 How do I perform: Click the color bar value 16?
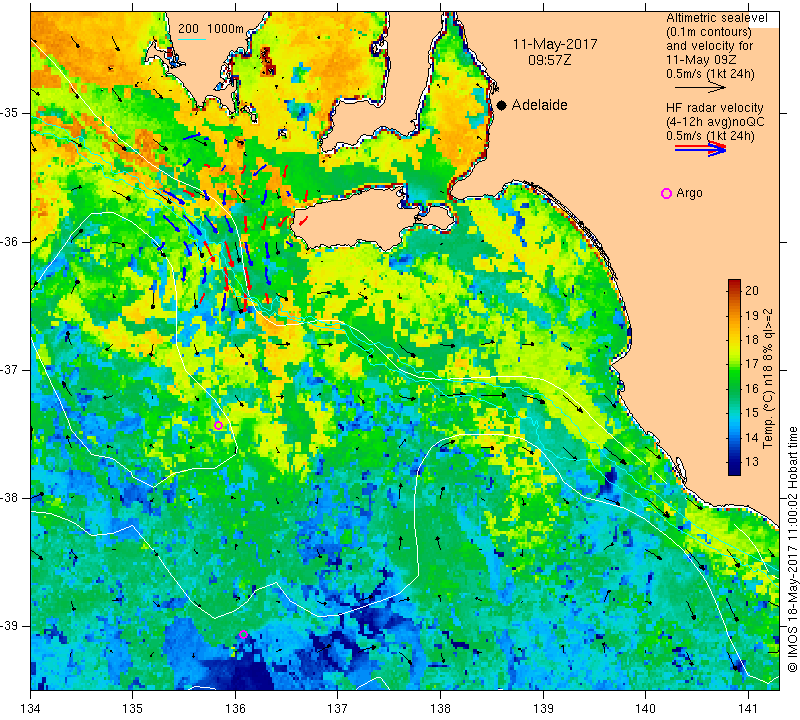point(752,388)
